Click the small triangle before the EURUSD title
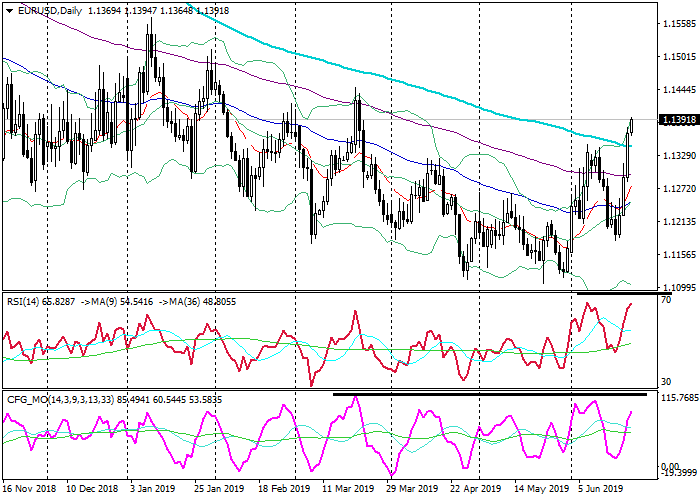The height and width of the screenshot is (500, 700). click(x=8, y=11)
